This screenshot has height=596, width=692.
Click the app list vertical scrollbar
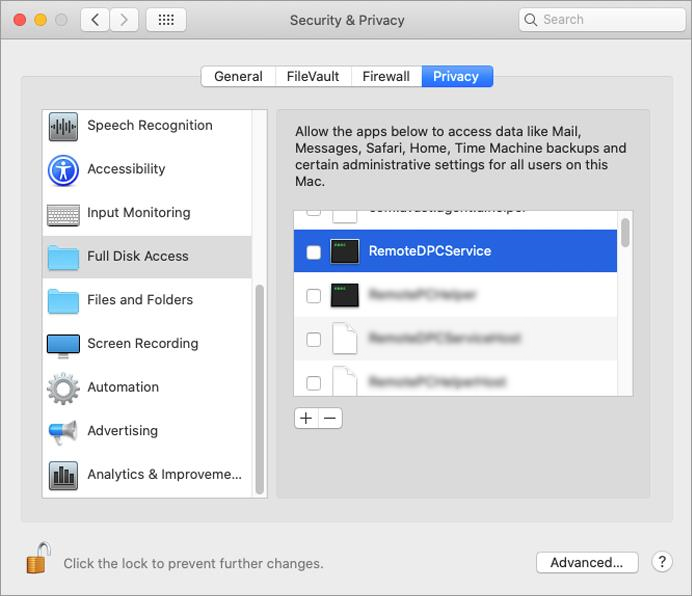click(625, 232)
